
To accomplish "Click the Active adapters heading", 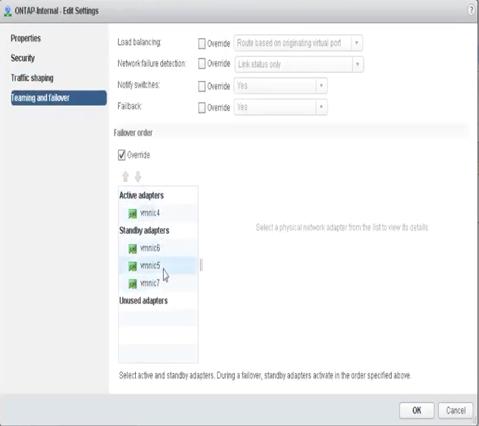I will (x=142, y=195).
